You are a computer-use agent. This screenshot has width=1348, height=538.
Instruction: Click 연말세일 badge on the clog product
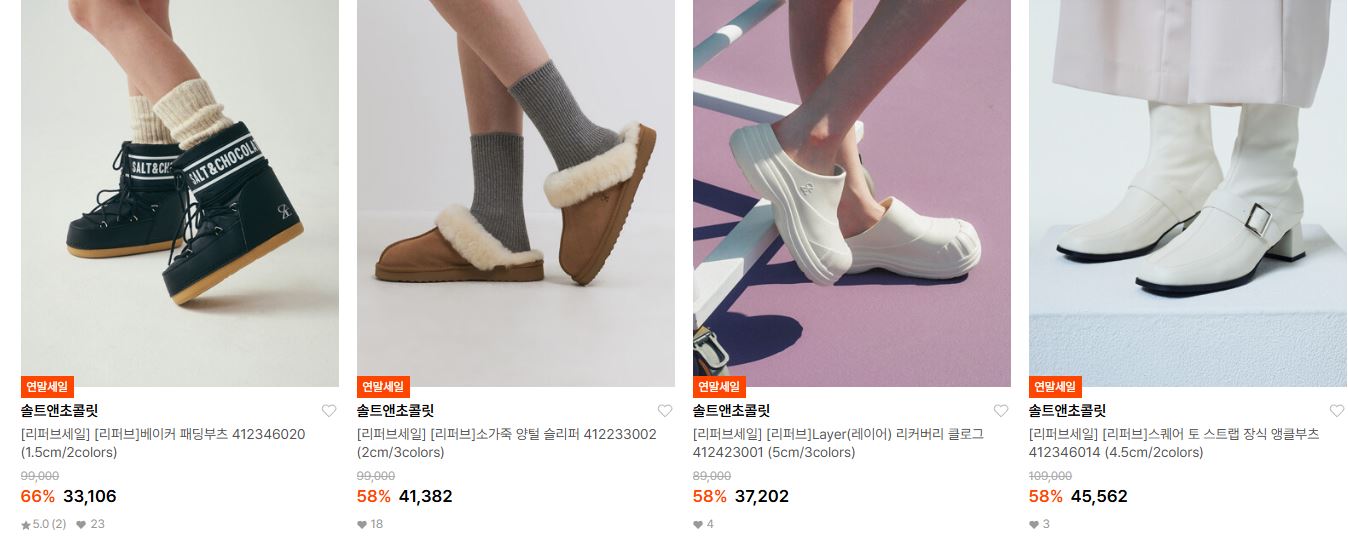tap(719, 387)
